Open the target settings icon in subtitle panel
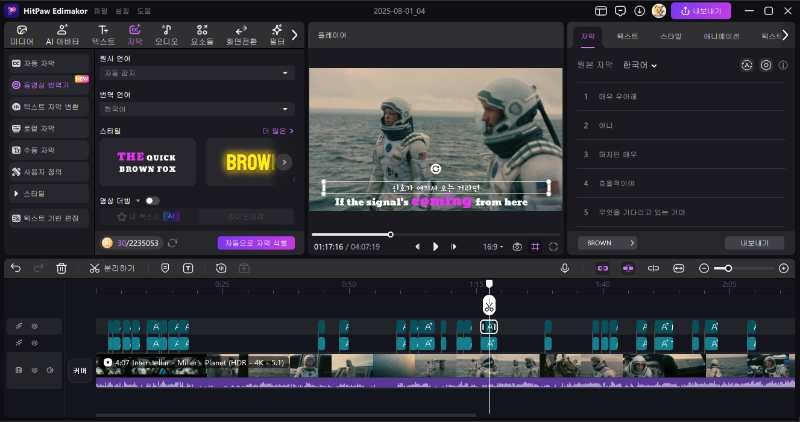 [766, 65]
